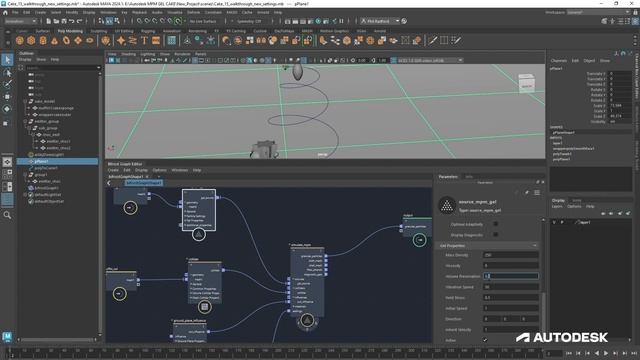Screen dimensions: 640x360
Task: Open the outliner Display menu
Action: 25,60
